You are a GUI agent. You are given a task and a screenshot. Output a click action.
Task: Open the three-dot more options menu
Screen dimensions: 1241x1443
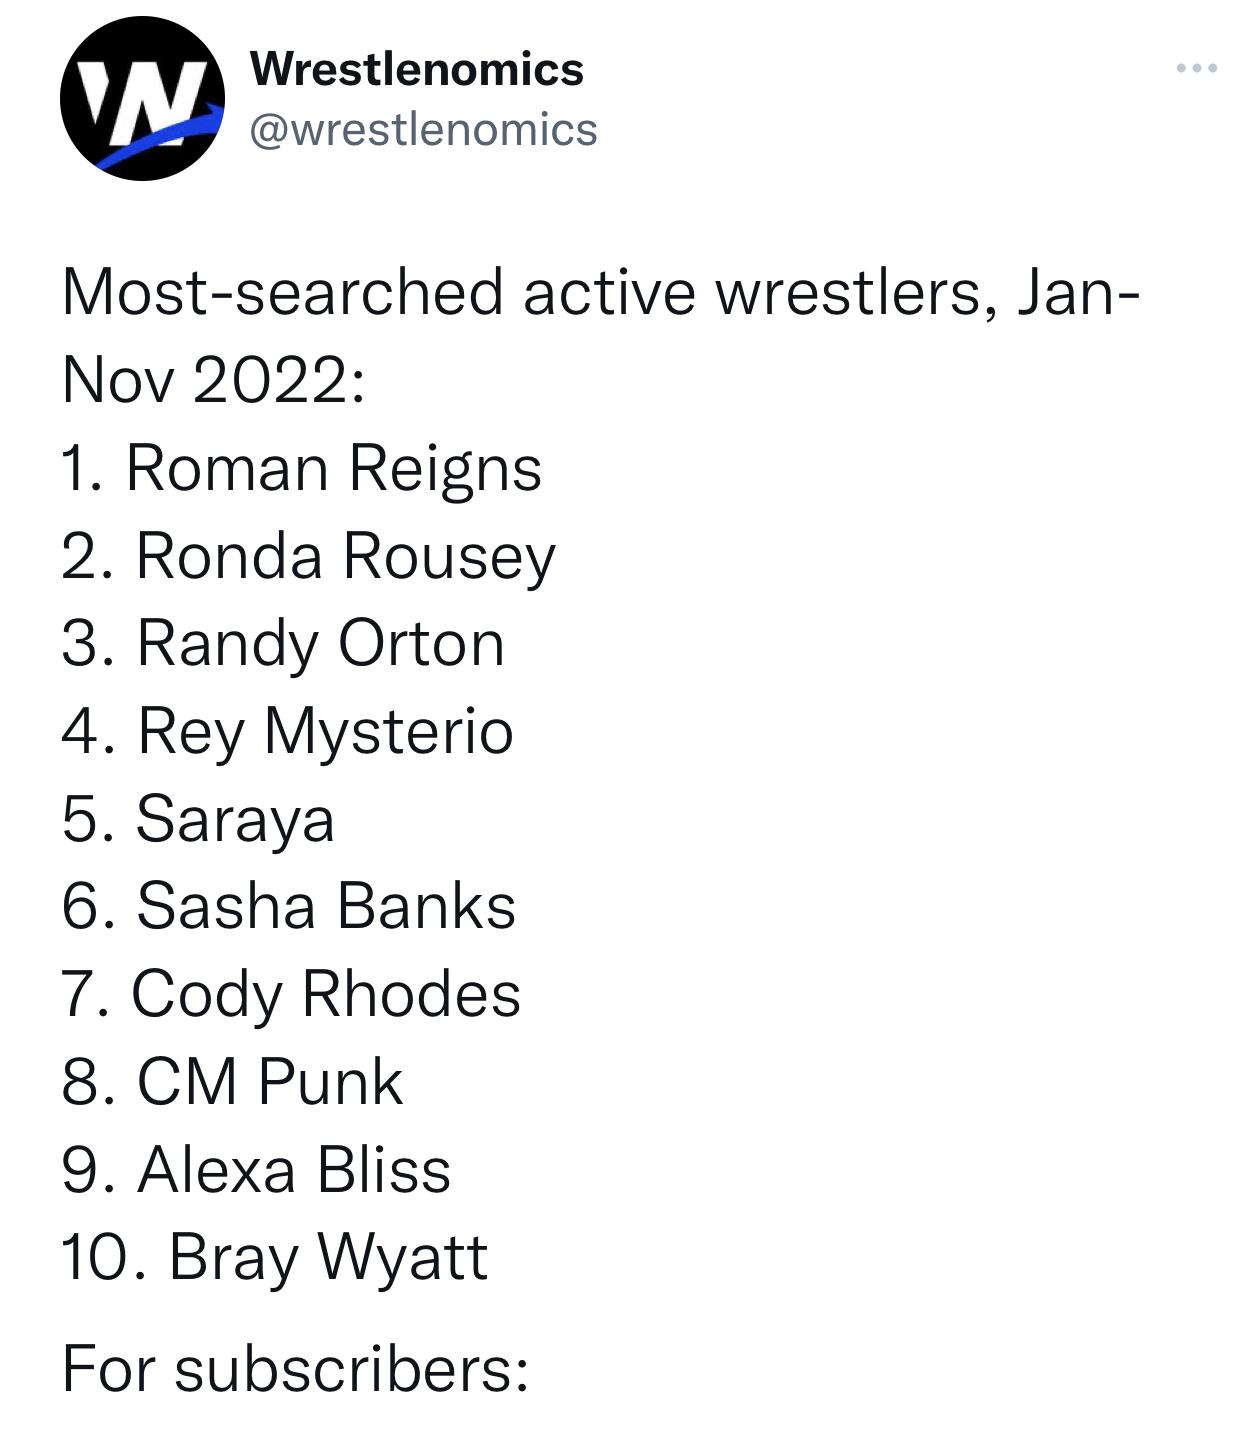click(x=1196, y=68)
